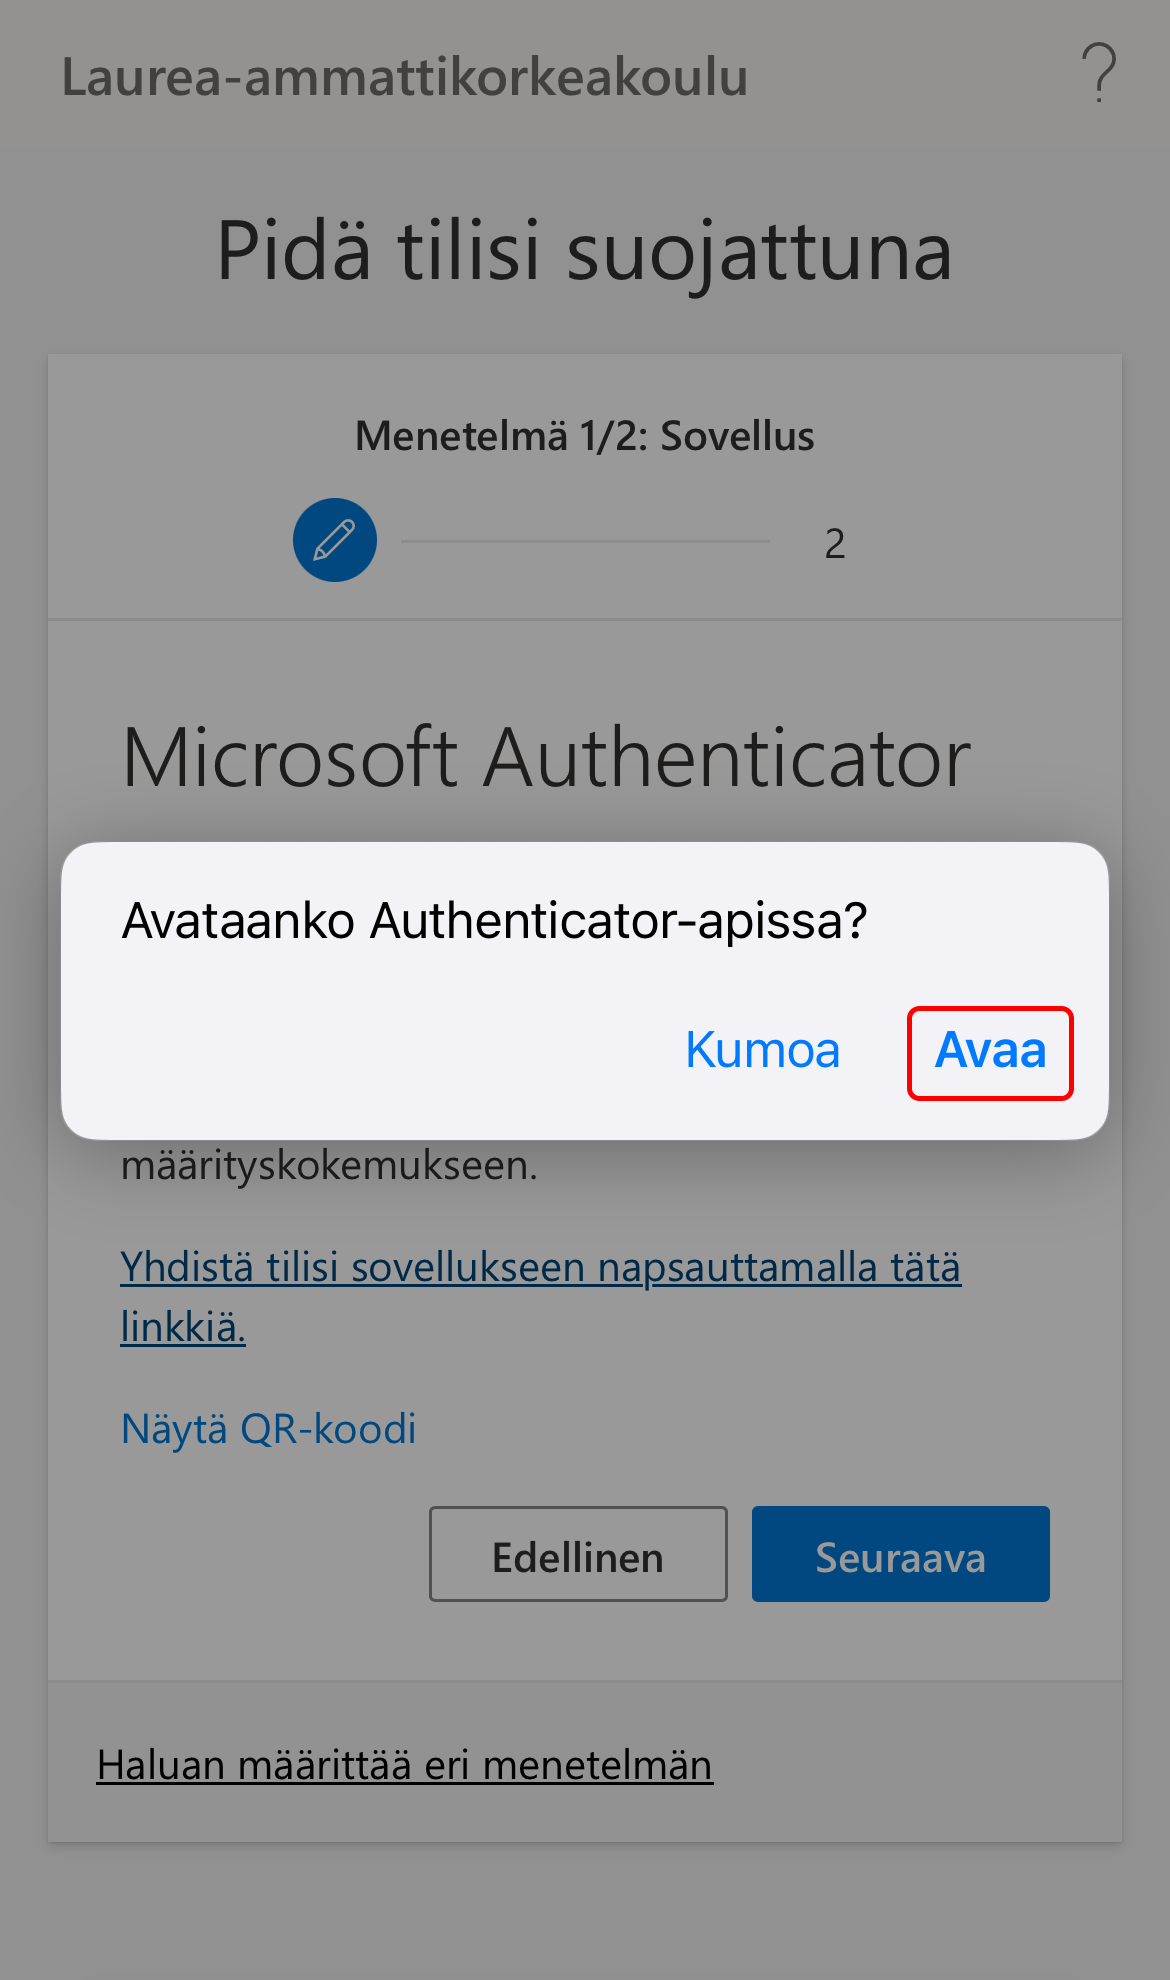The height and width of the screenshot is (1980, 1170).
Task: Cancel the dialog with Kumoa
Action: point(762,1051)
